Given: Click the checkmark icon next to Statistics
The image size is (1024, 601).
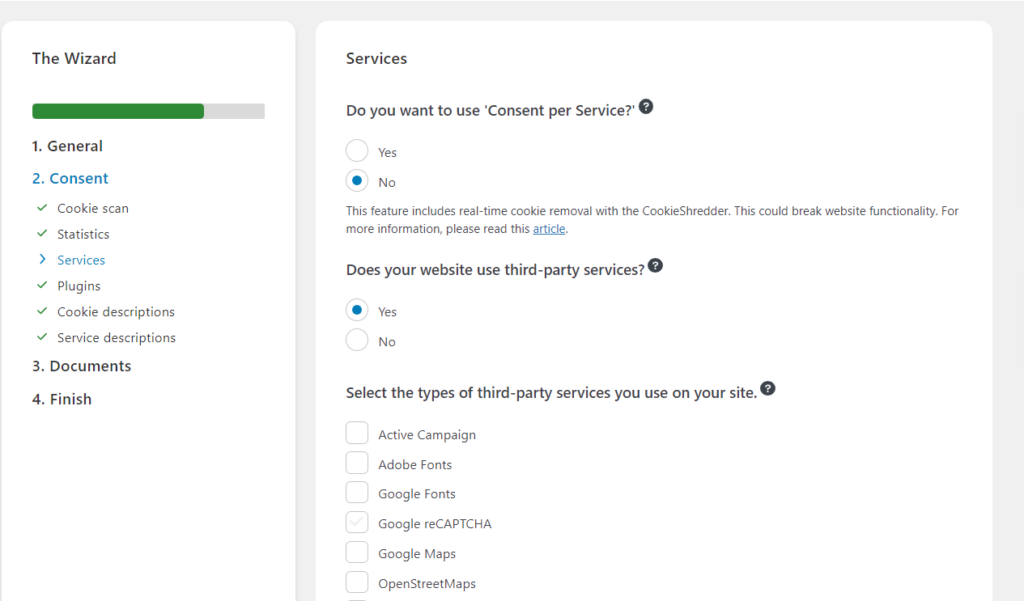Looking at the screenshot, I should click(x=42, y=234).
